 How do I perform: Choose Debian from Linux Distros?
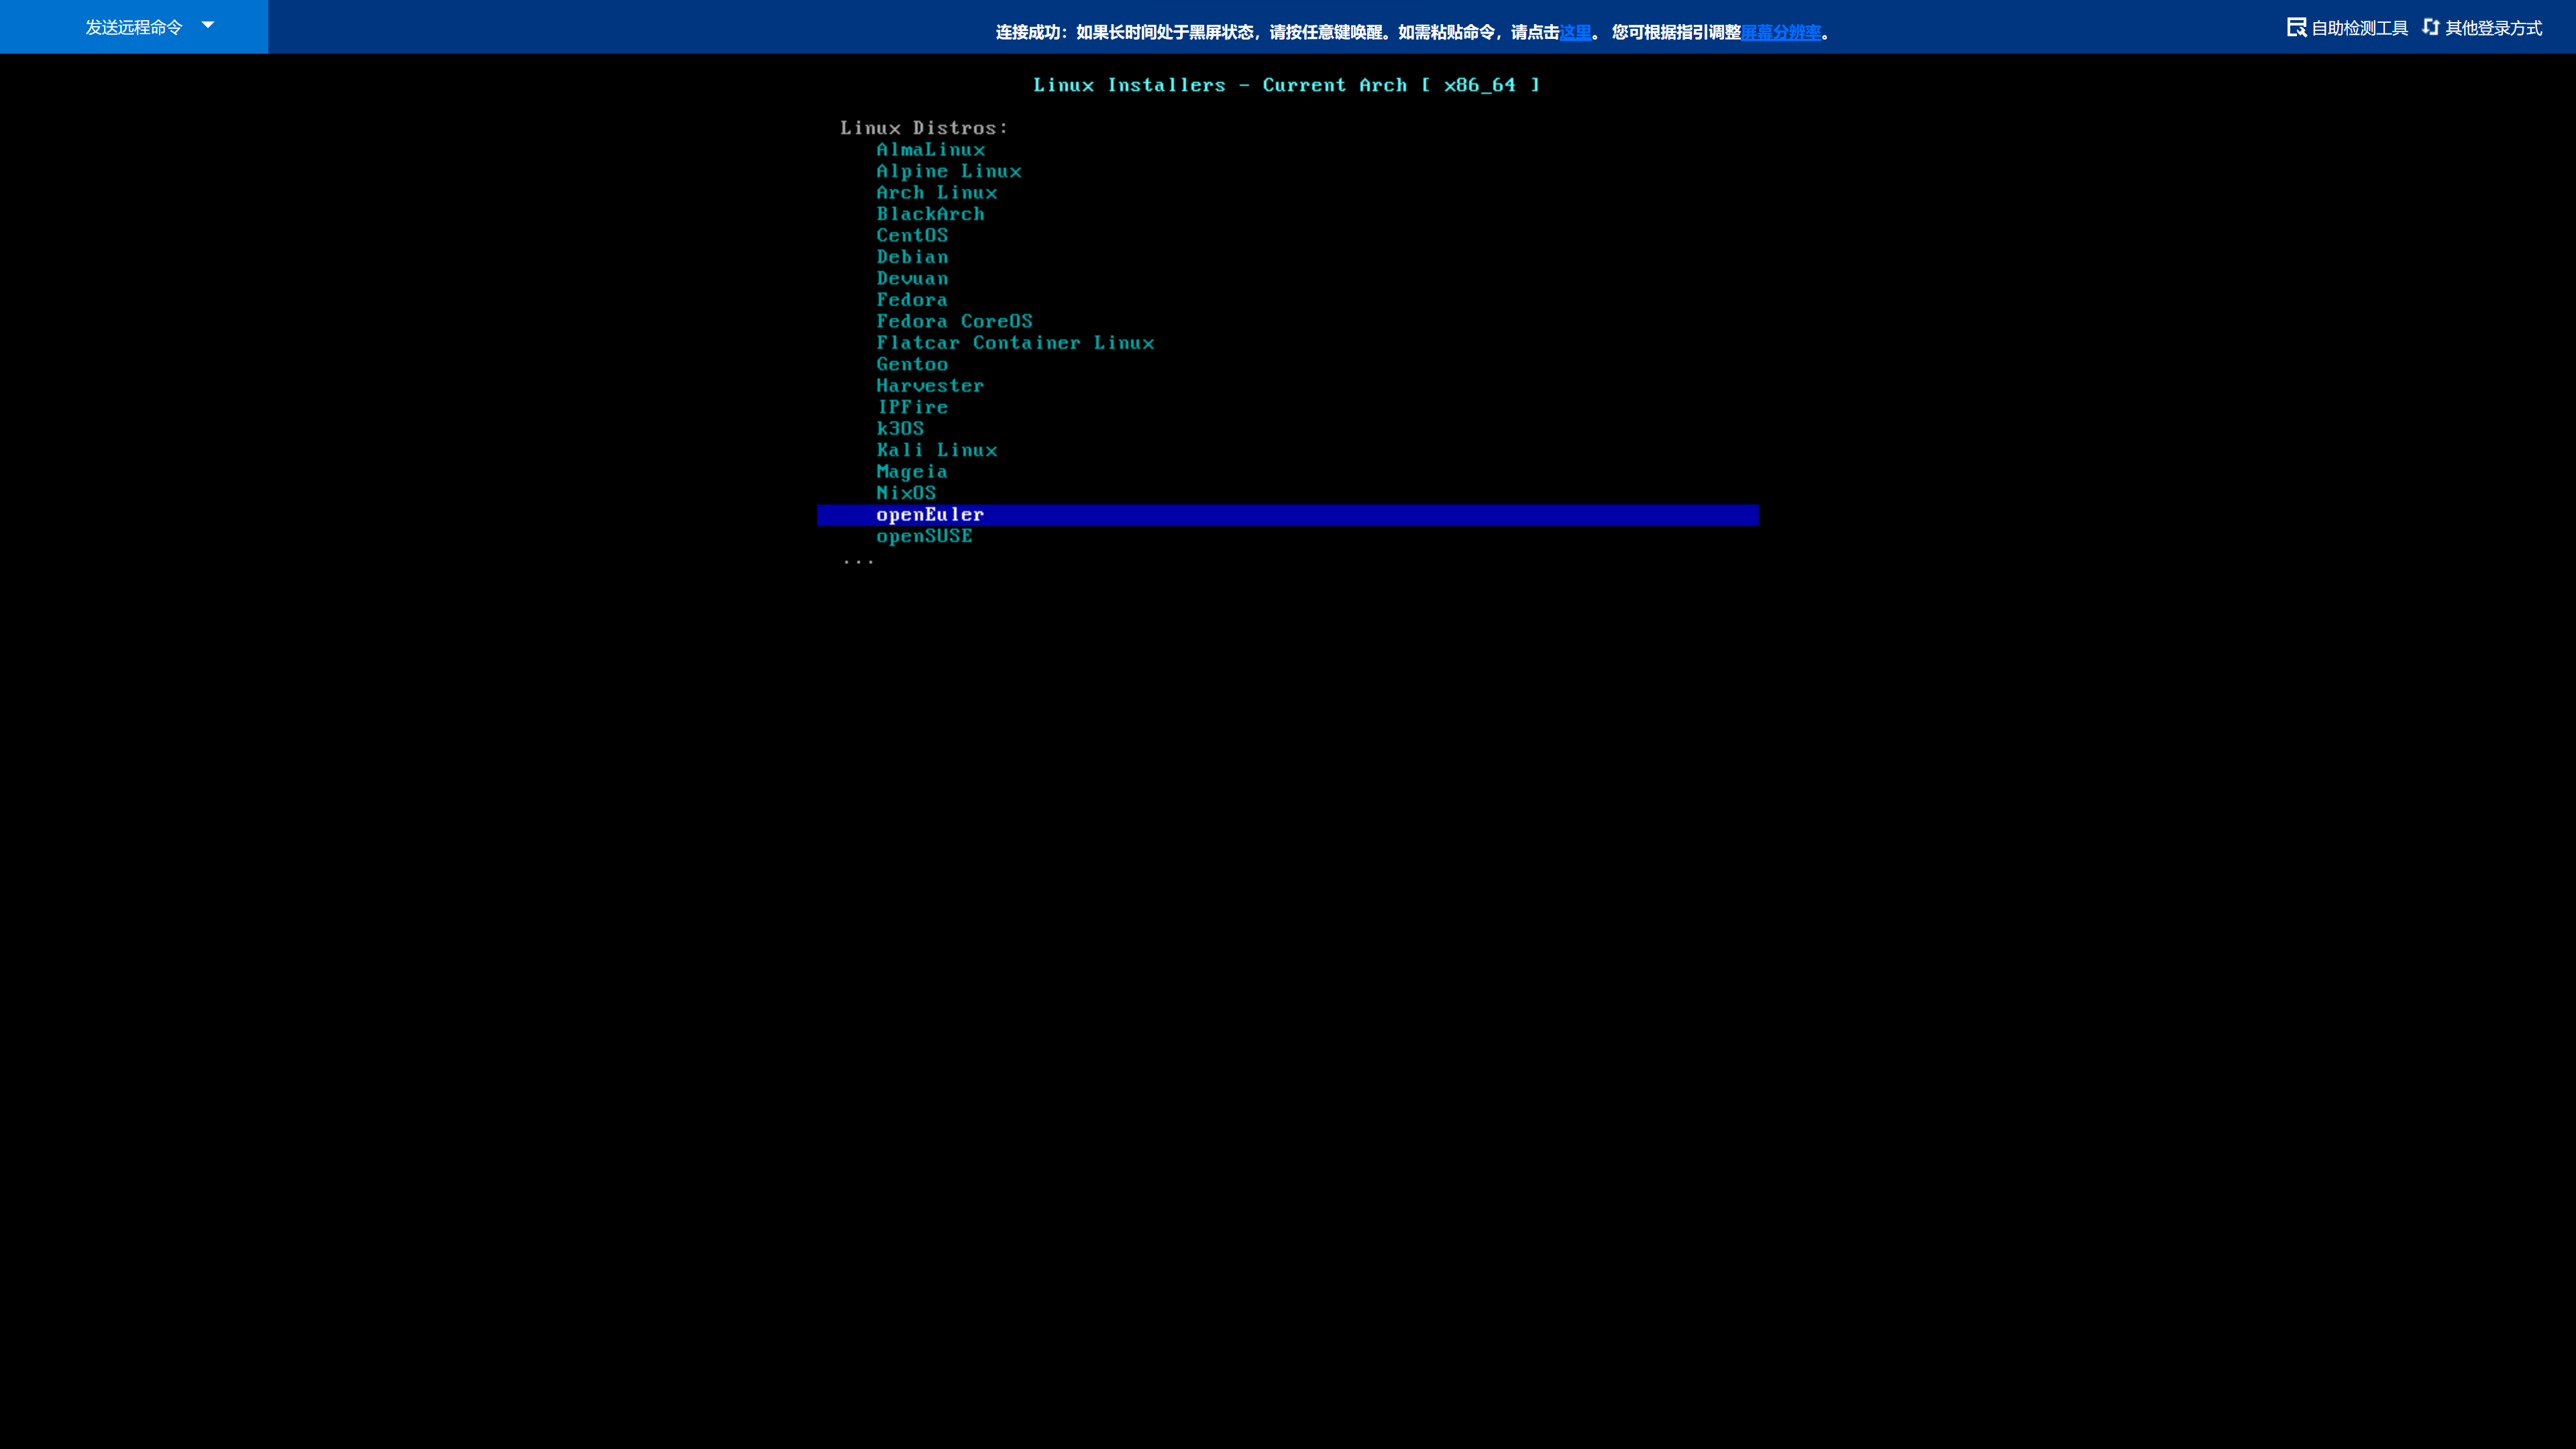[912, 257]
